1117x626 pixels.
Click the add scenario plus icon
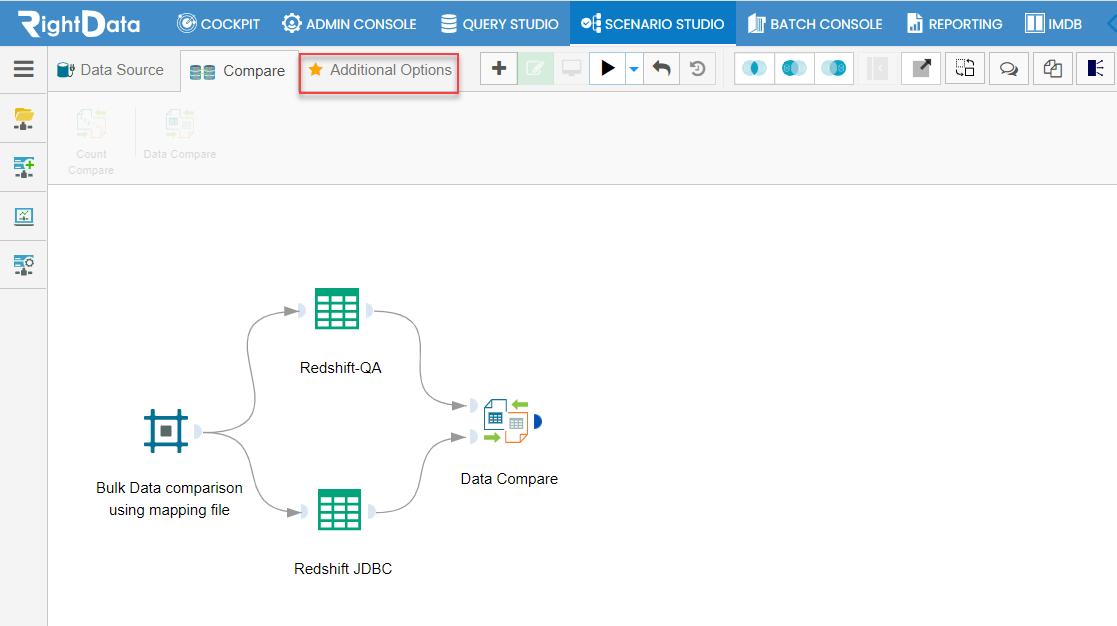pos(498,68)
